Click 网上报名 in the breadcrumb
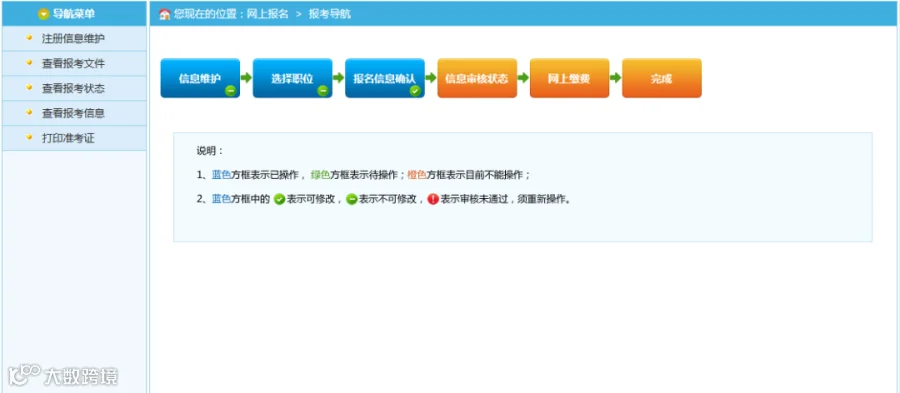 coord(267,14)
